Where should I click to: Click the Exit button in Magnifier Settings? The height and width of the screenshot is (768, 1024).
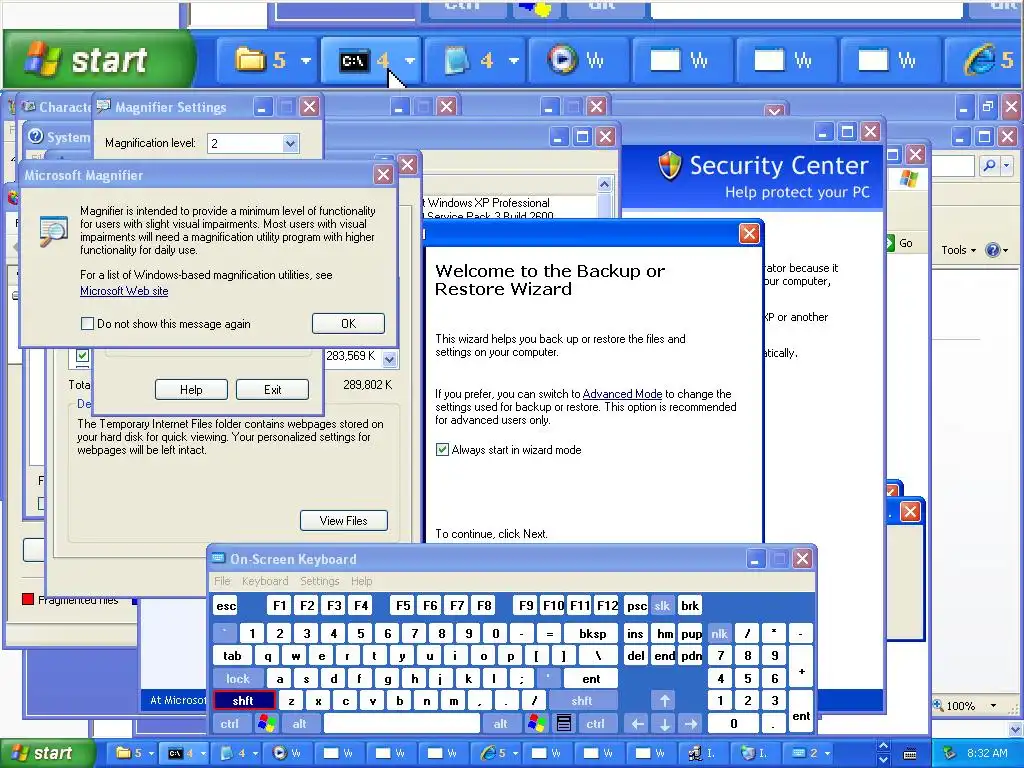(x=272, y=390)
